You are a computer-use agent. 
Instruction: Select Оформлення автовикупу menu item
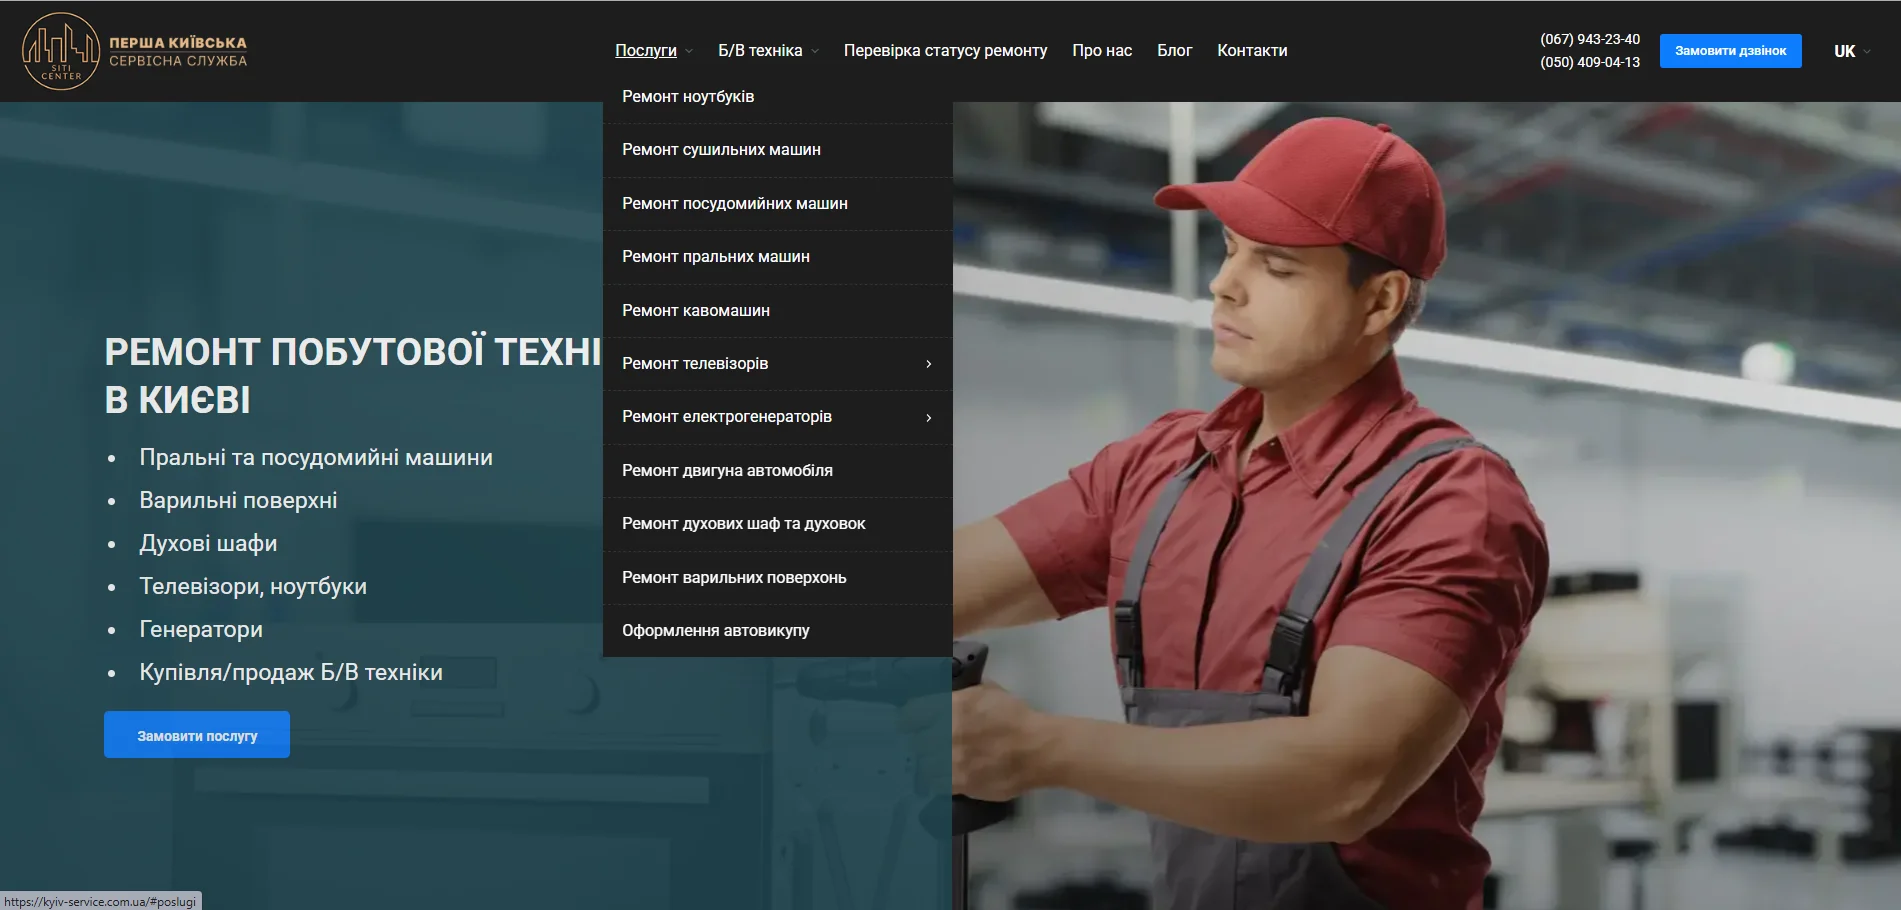[x=715, y=631]
